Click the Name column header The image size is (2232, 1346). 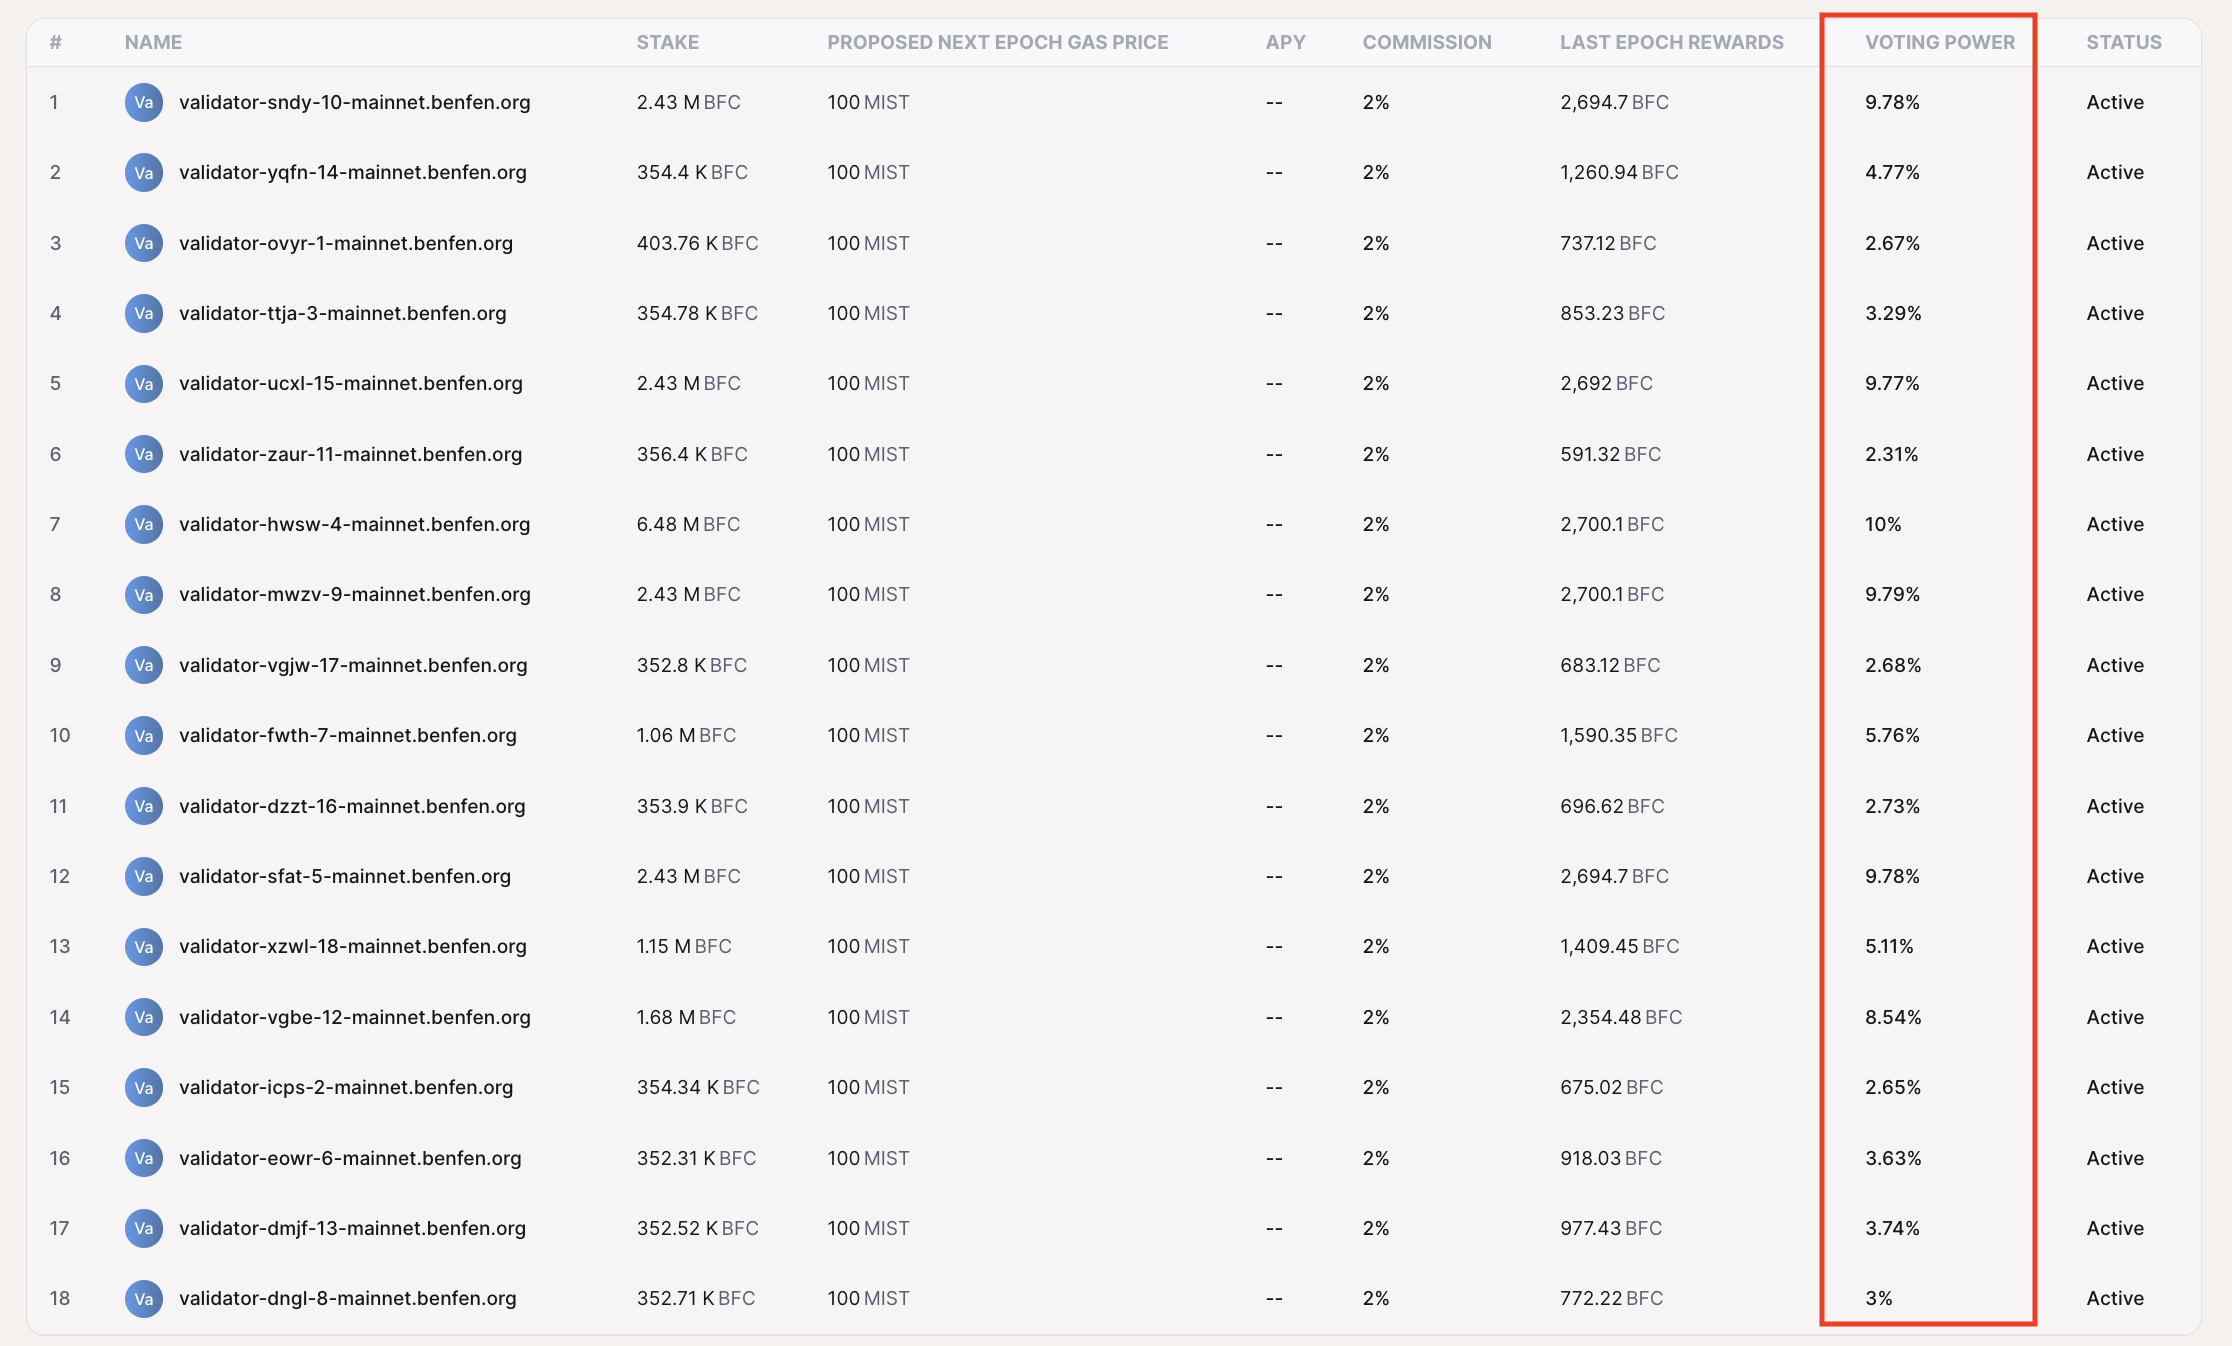pos(153,42)
